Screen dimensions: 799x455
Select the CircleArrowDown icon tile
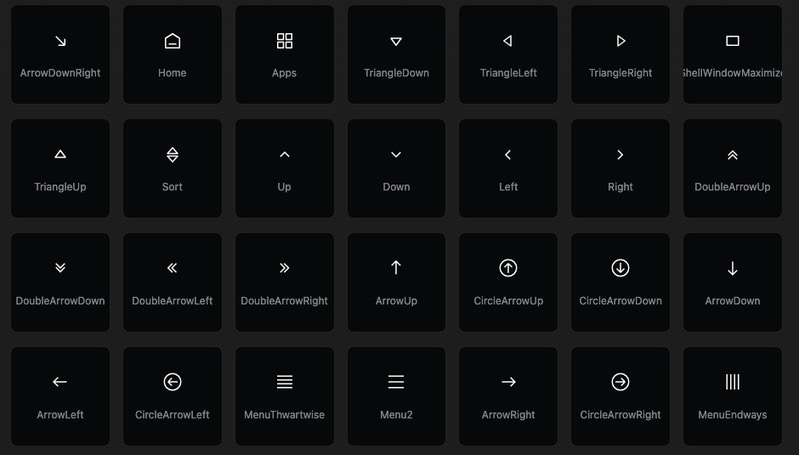coord(620,282)
